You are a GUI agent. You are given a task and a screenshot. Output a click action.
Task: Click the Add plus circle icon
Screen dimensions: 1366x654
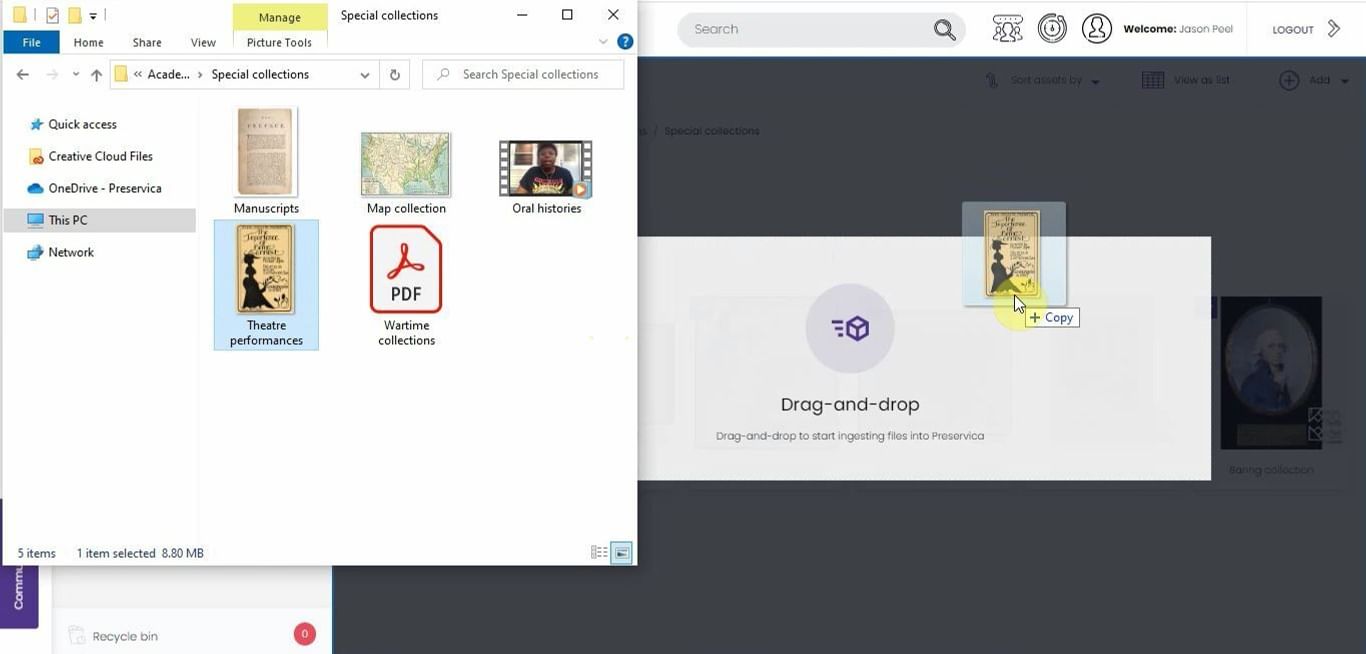click(1289, 80)
